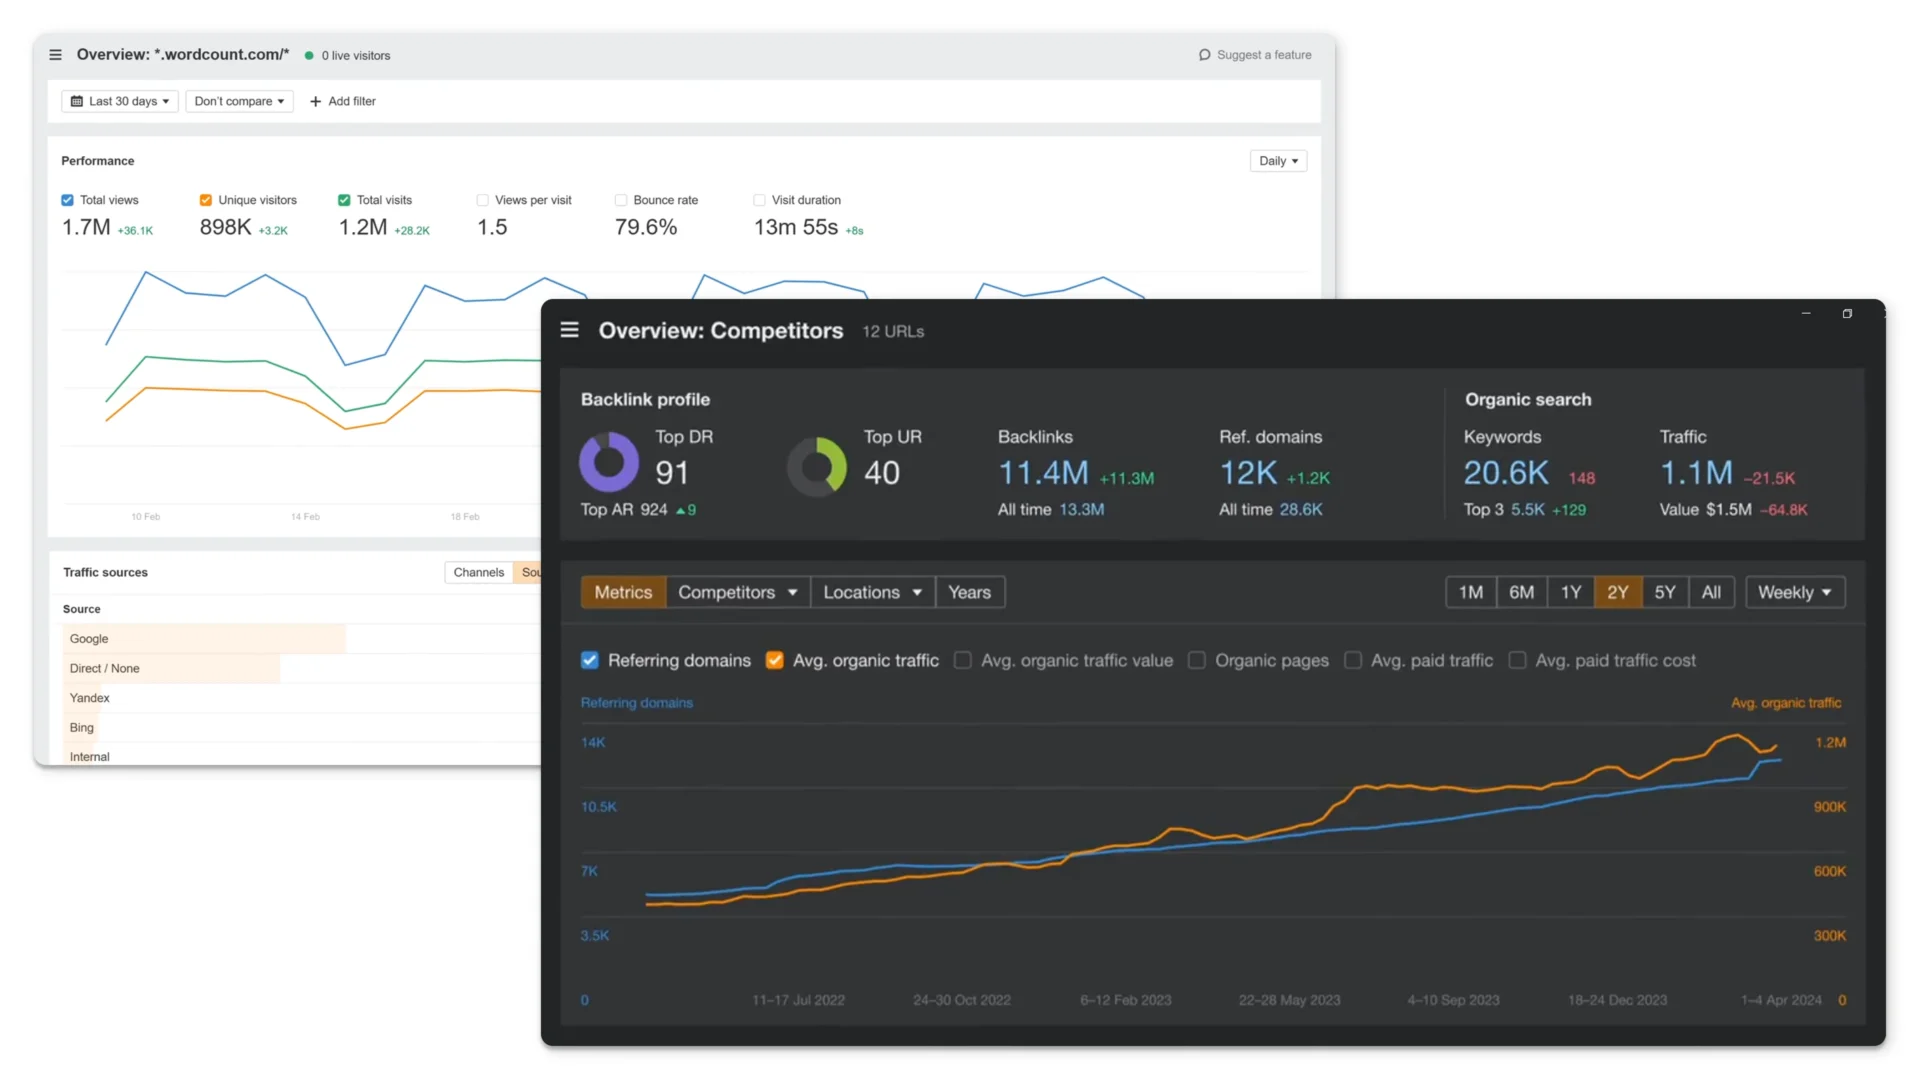Expand the Competitors dropdown
1920x1080 pixels.
tap(737, 592)
